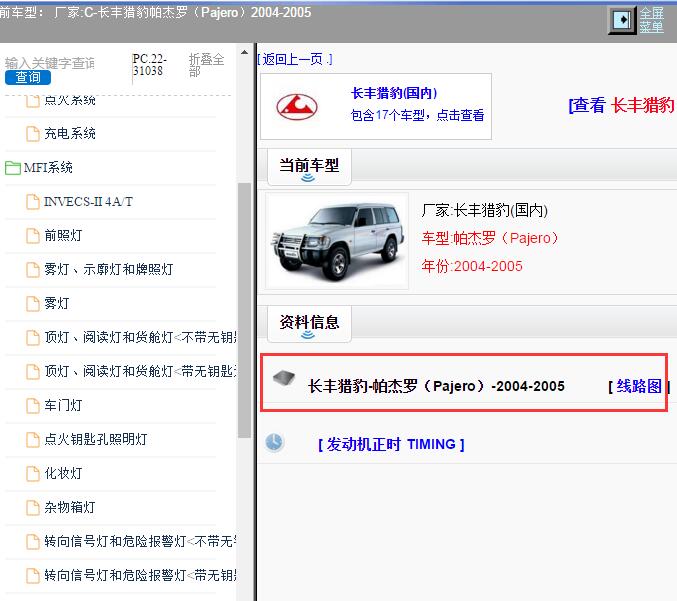Click 折叠全部 to collapse all
677x601 pixels.
coord(206,64)
